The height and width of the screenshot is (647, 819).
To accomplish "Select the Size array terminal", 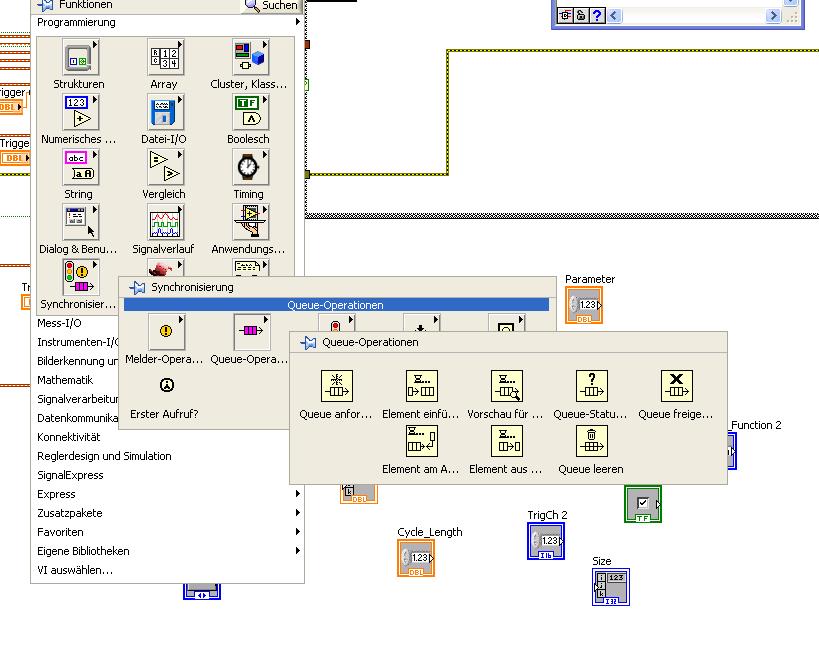I will pyautogui.click(x=611, y=587).
